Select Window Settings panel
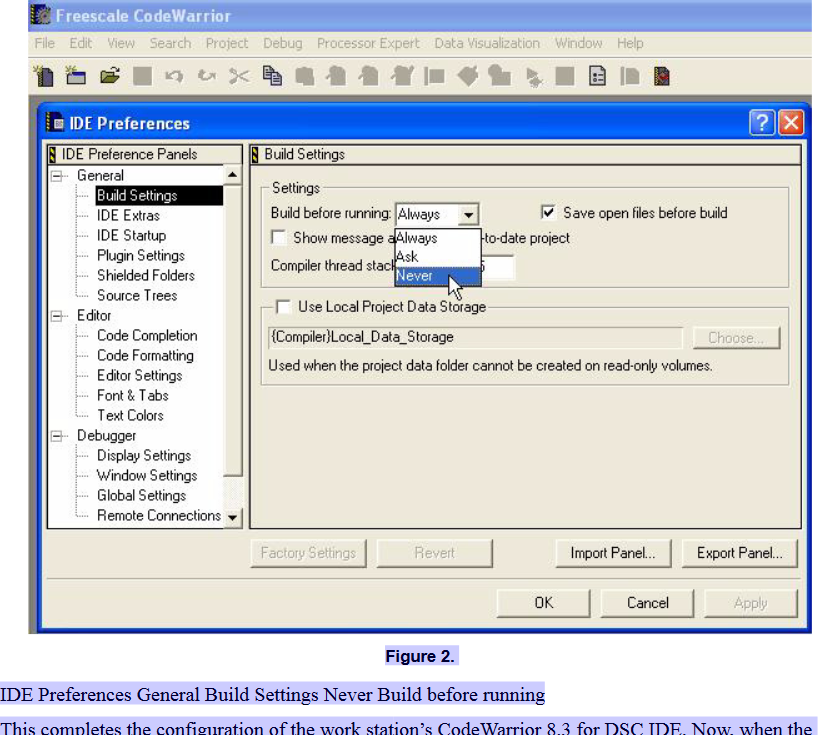This screenshot has width=819, height=735. point(147,475)
